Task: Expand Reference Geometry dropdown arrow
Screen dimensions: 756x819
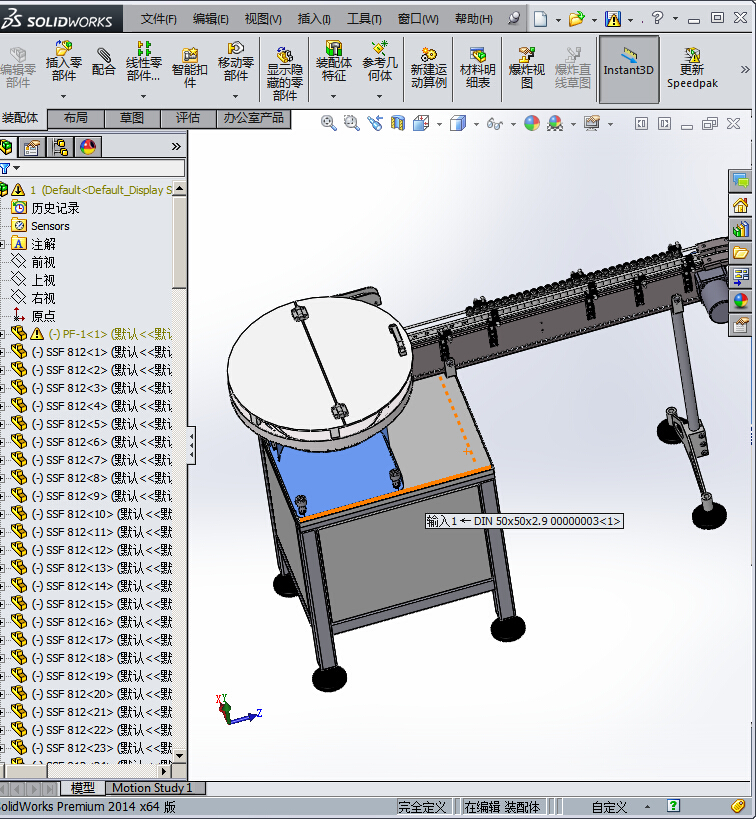Action: point(380,96)
